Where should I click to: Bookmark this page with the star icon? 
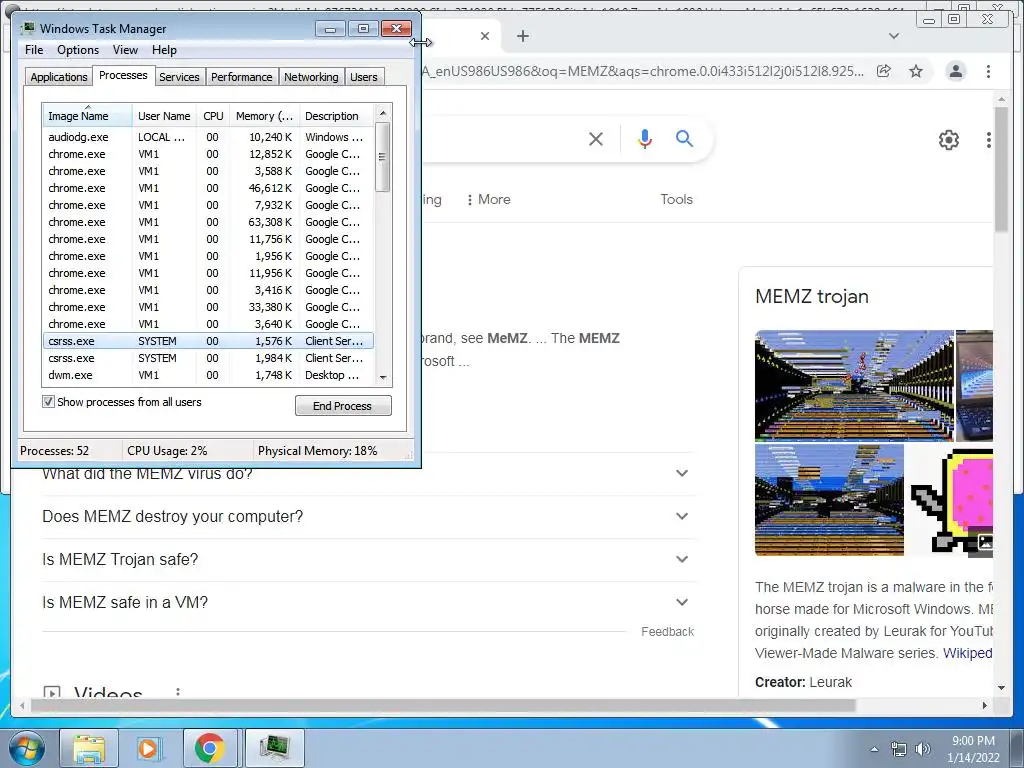916,71
